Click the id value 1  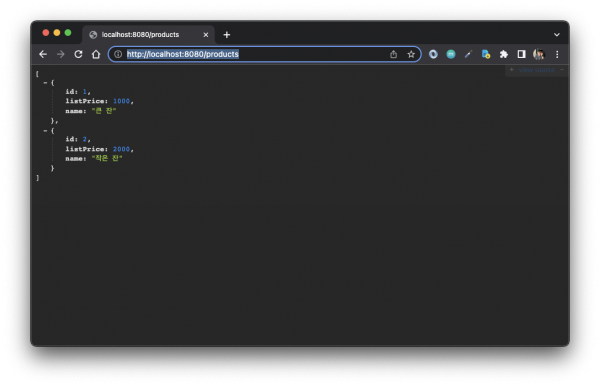[85, 91]
